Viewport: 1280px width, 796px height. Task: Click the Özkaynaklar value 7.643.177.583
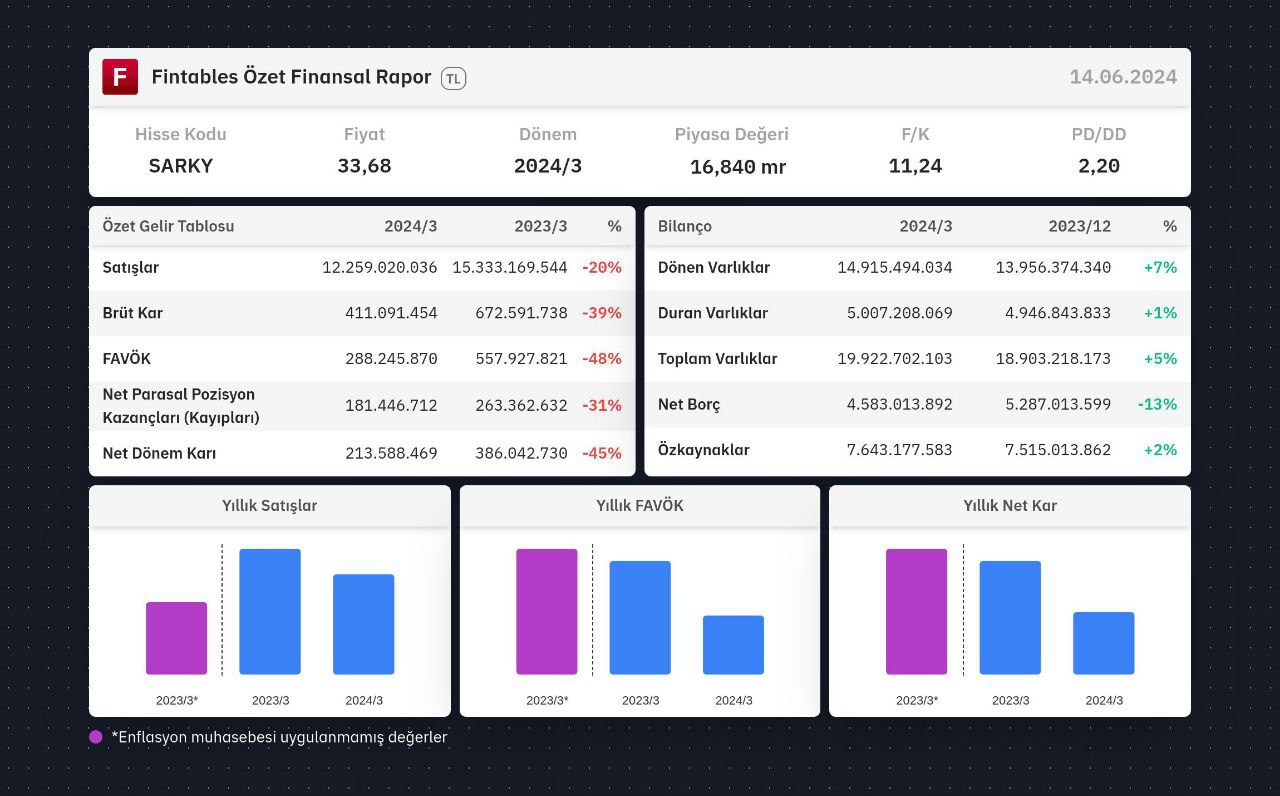(900, 450)
